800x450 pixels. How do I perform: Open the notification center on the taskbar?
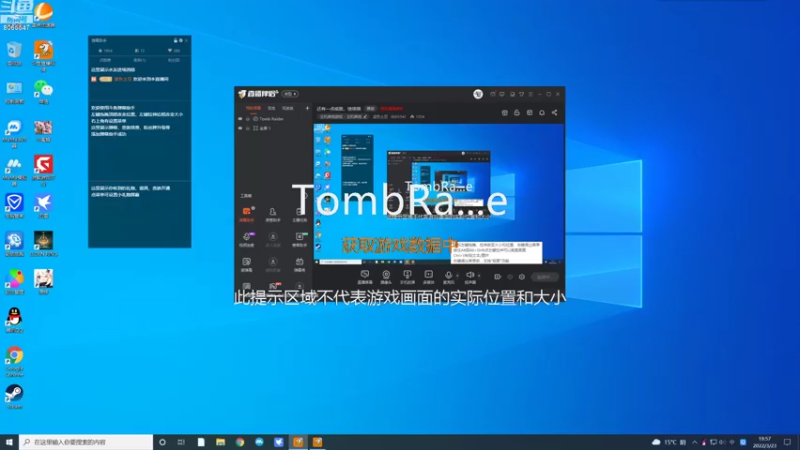click(x=788, y=442)
